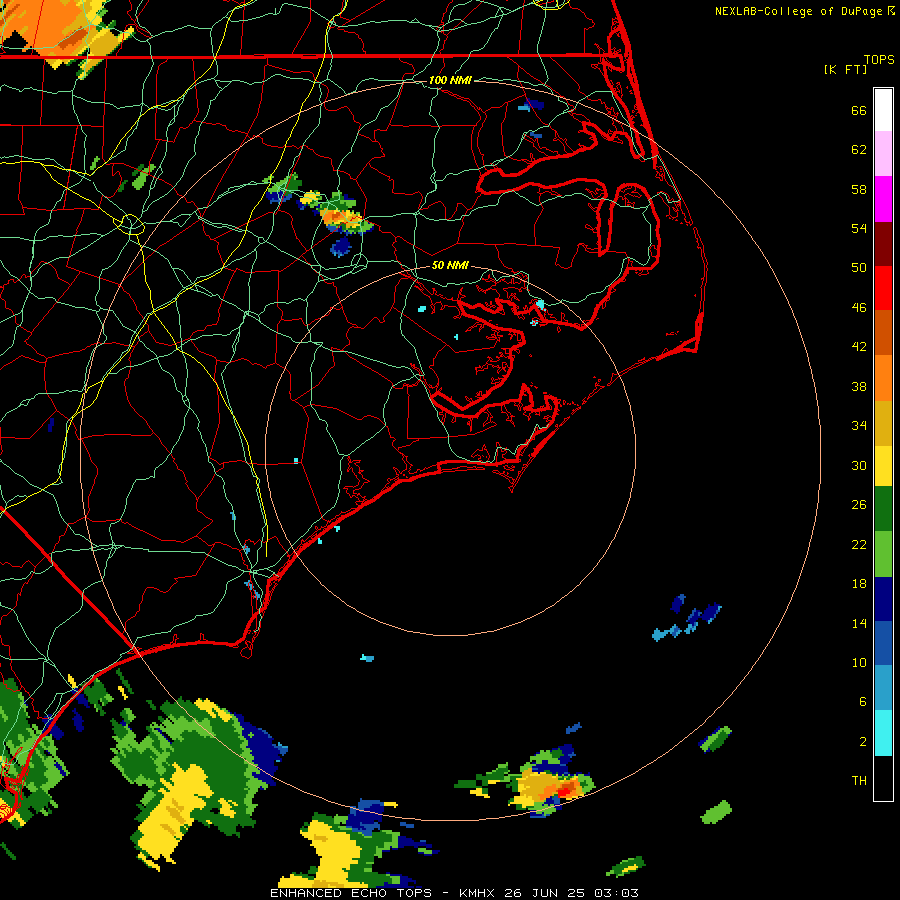This screenshot has height=900, width=900.
Task: Click the bright red swatch in the legend
Action: (x=883, y=288)
